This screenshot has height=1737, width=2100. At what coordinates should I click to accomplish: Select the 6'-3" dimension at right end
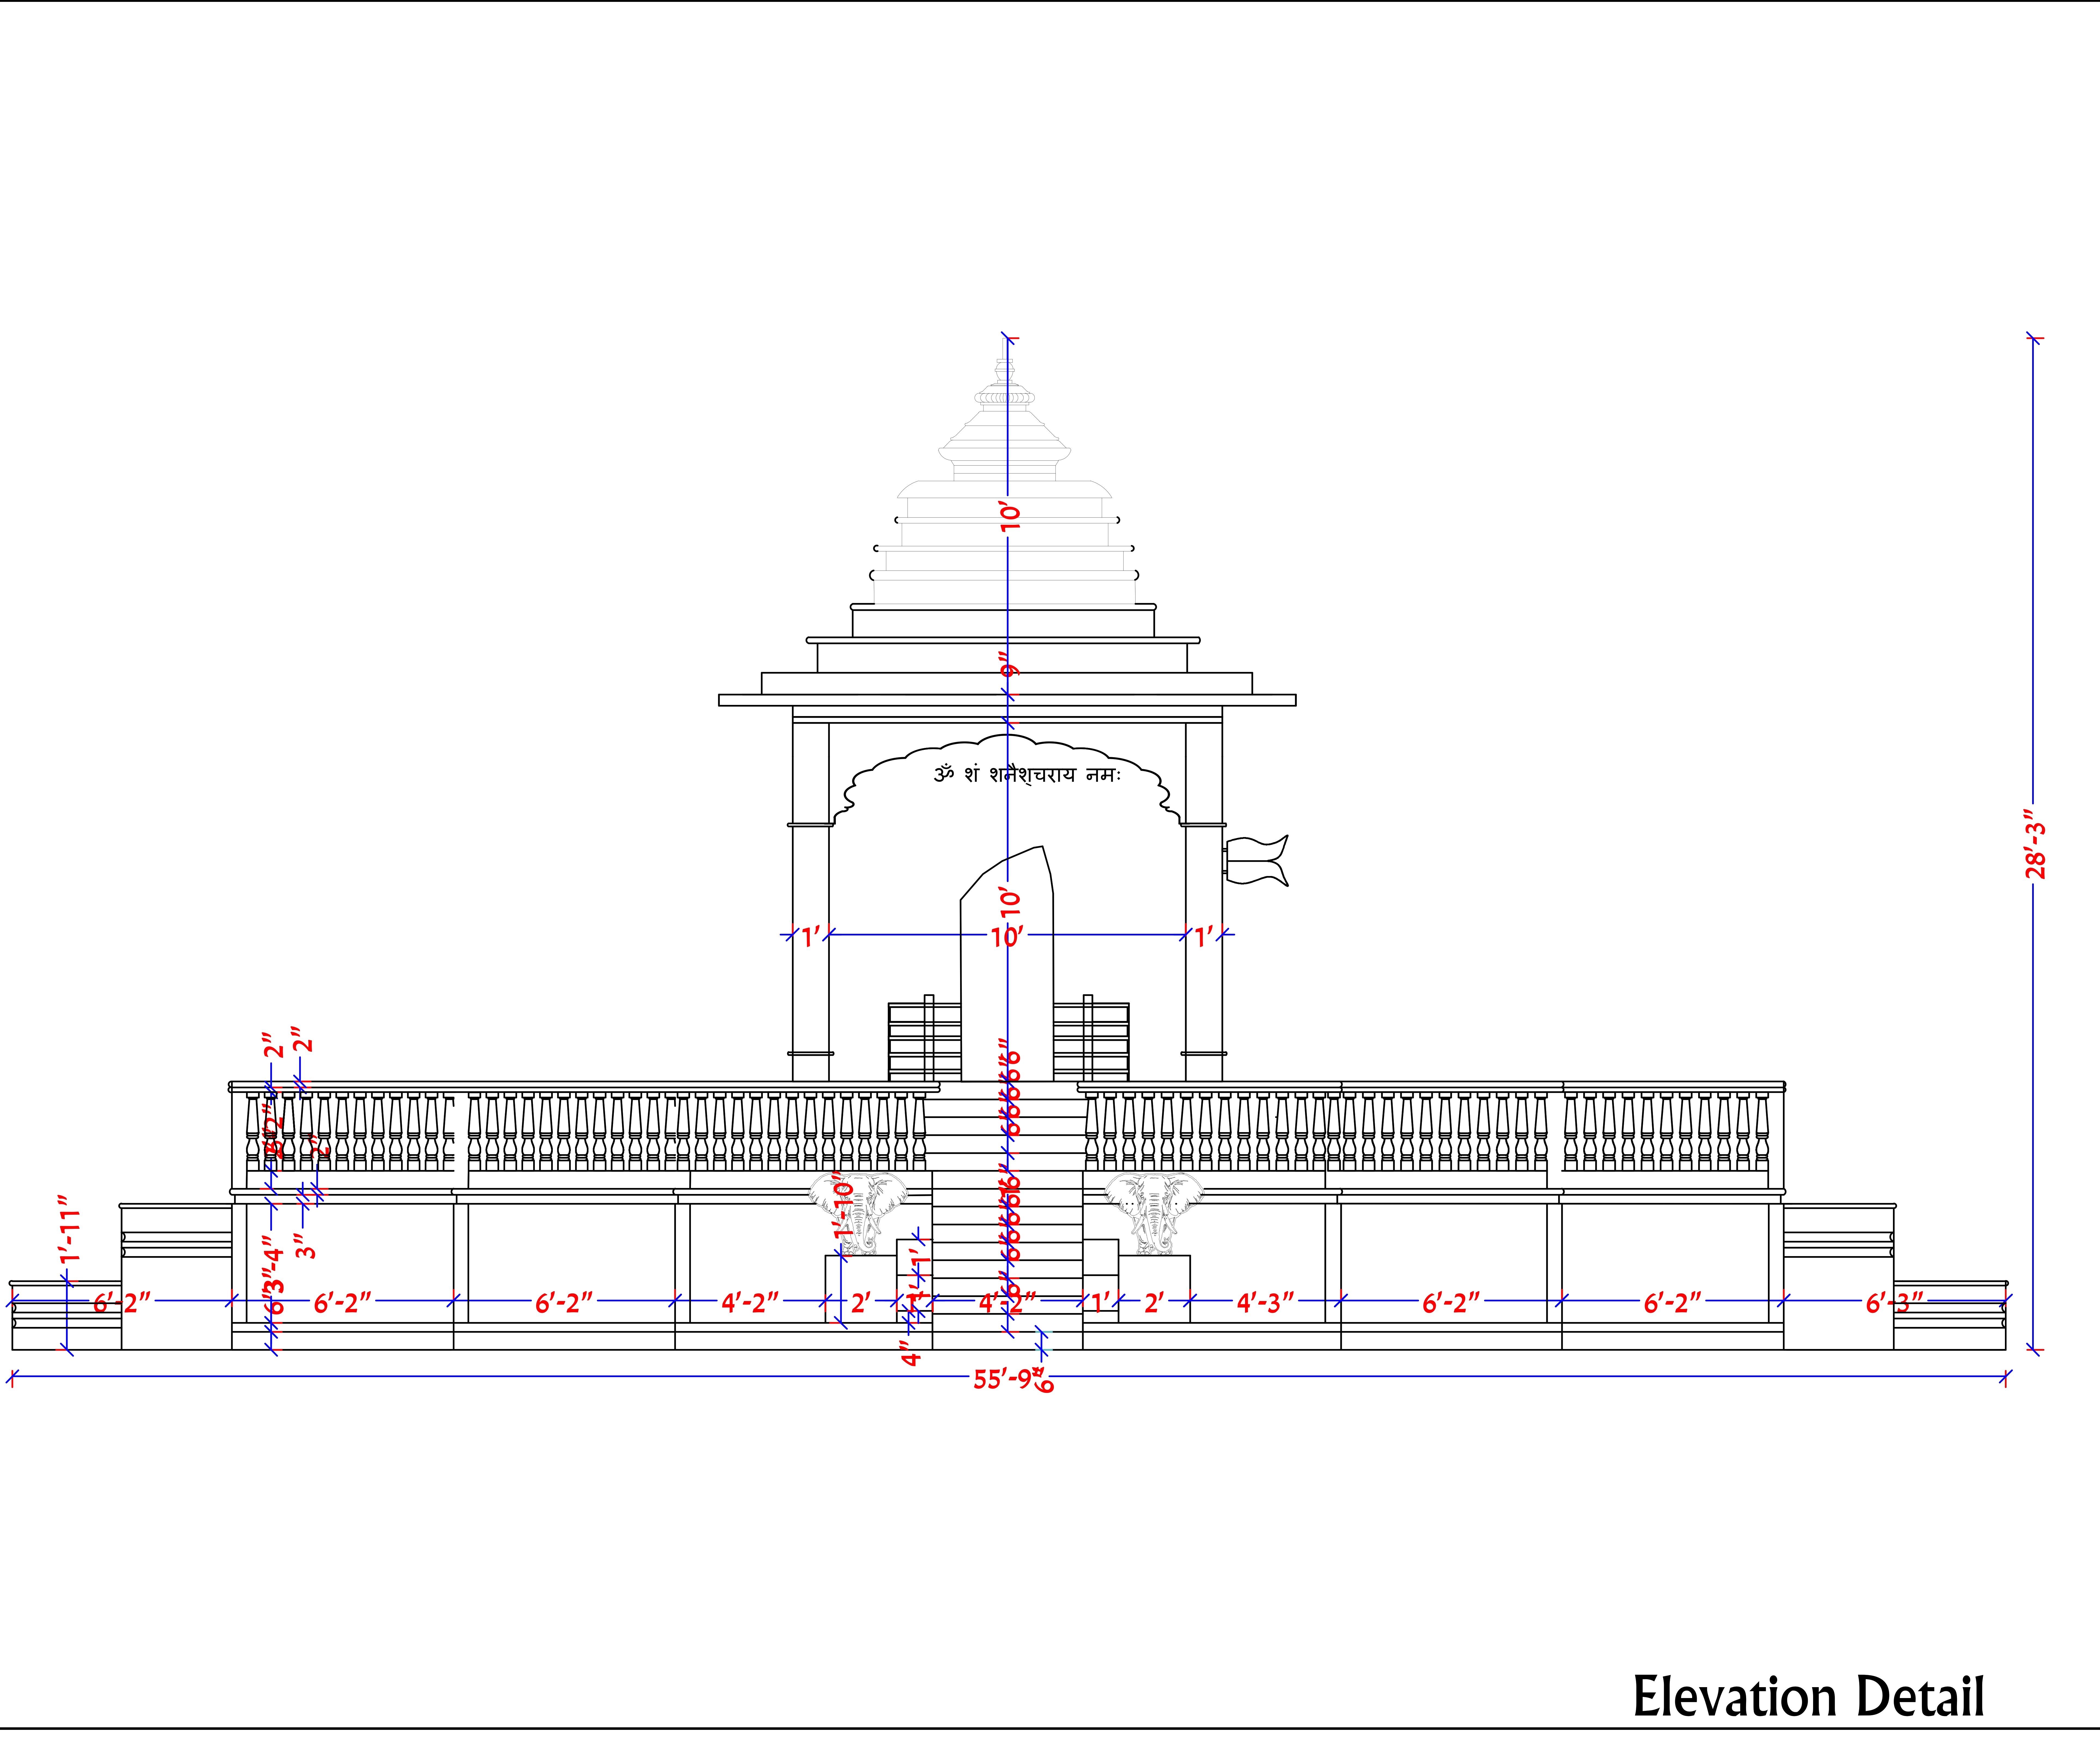coord(1894,1303)
